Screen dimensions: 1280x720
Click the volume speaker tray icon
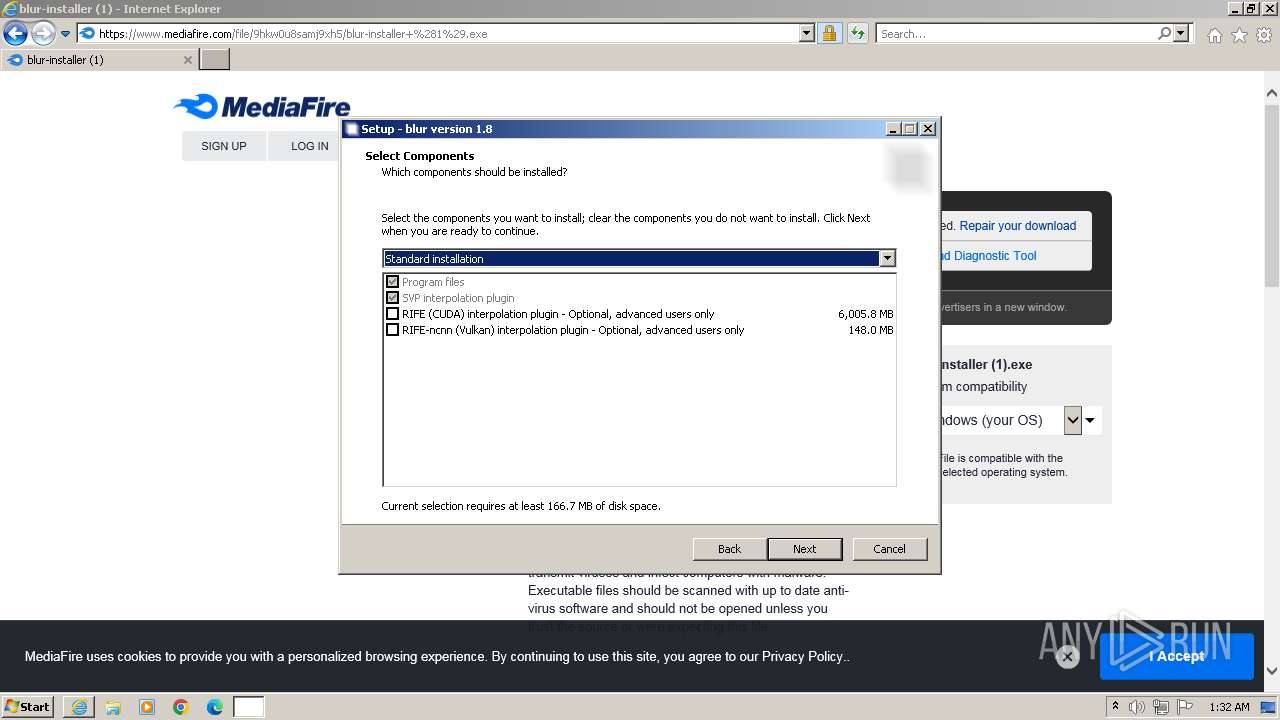pyautogui.click(x=1137, y=707)
